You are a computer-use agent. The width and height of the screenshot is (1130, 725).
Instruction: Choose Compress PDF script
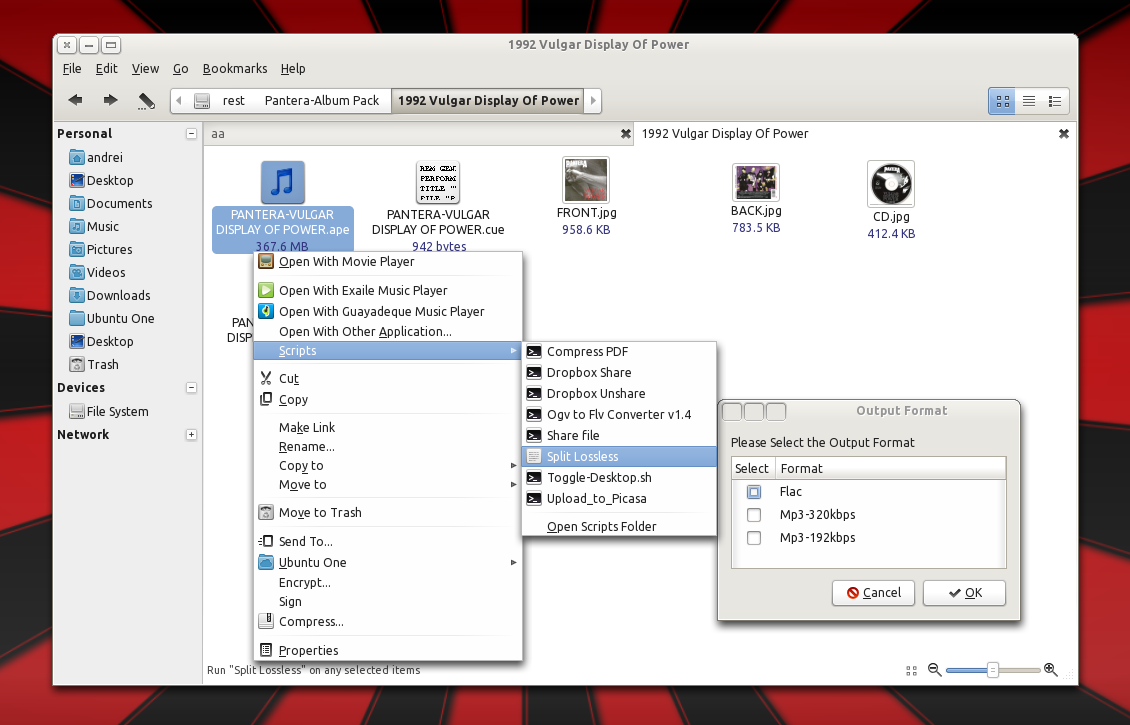(619, 352)
